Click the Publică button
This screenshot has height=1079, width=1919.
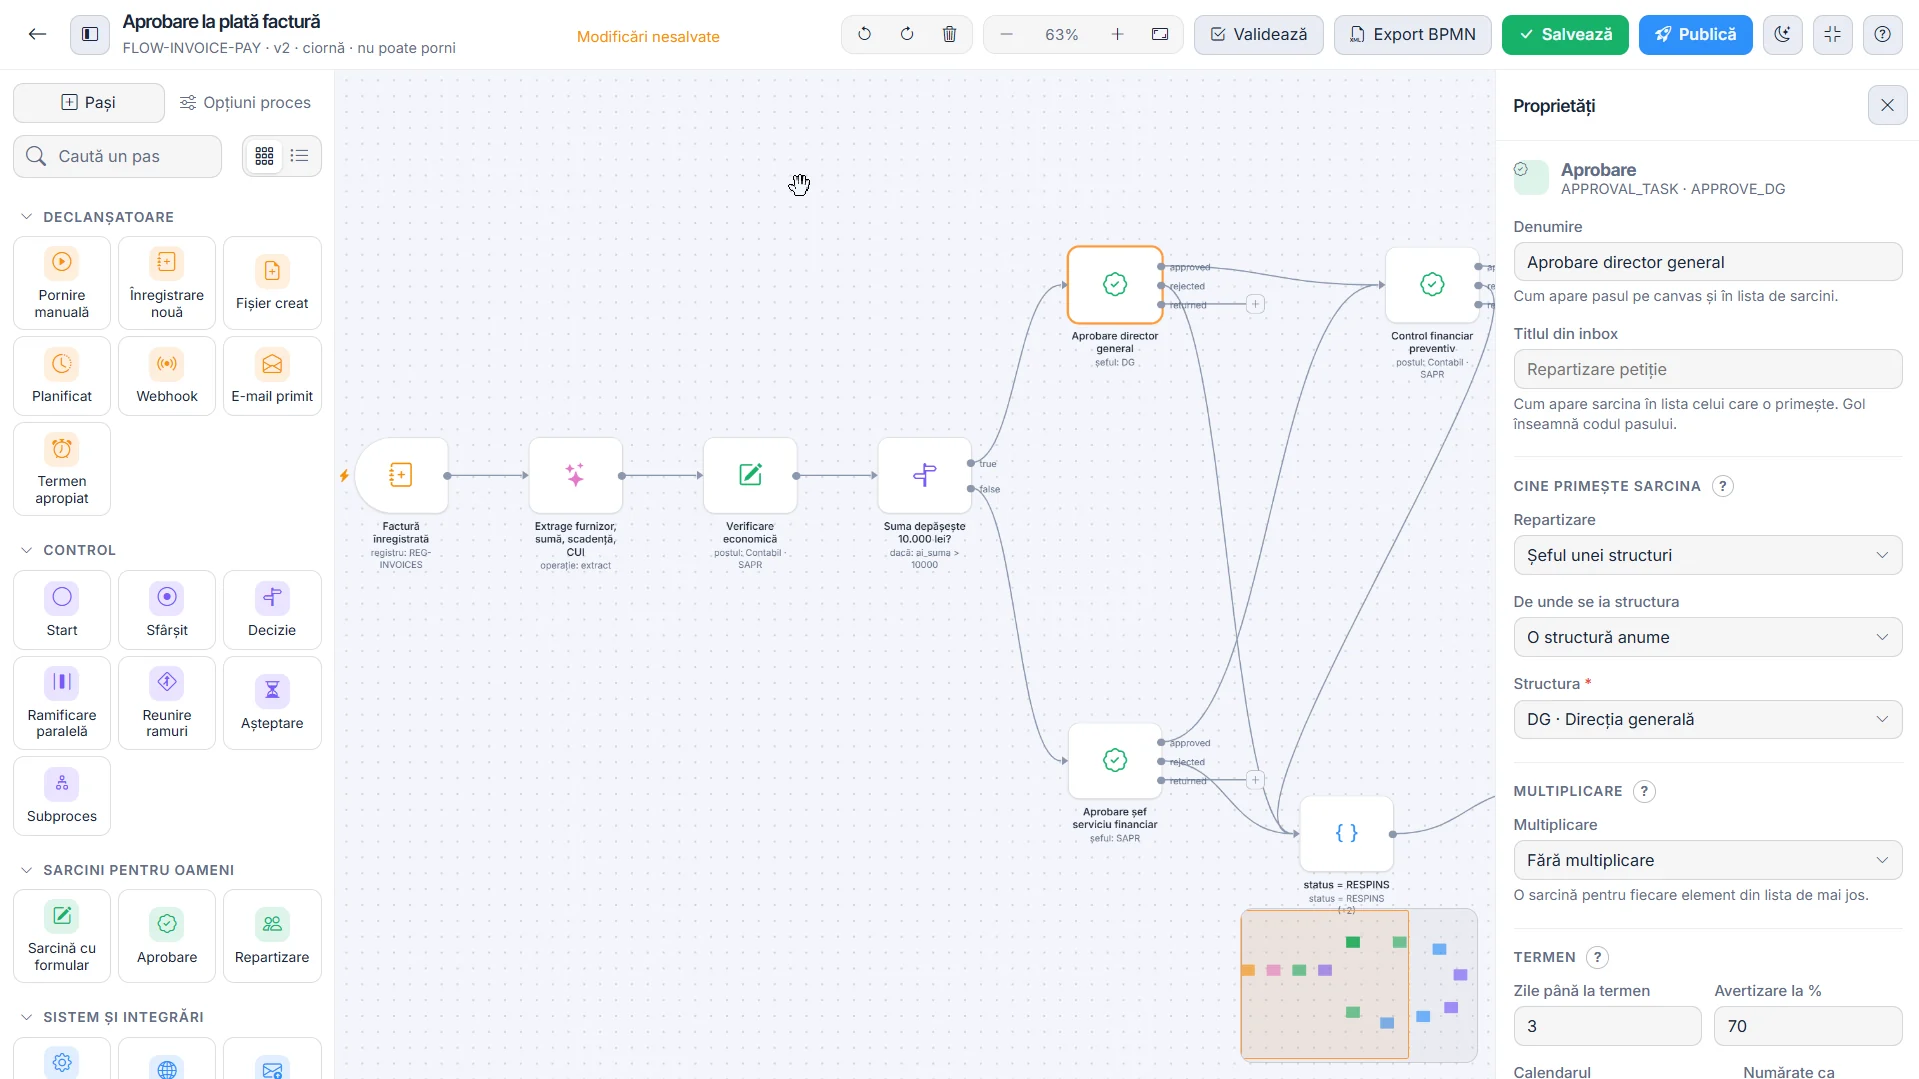1695,34
